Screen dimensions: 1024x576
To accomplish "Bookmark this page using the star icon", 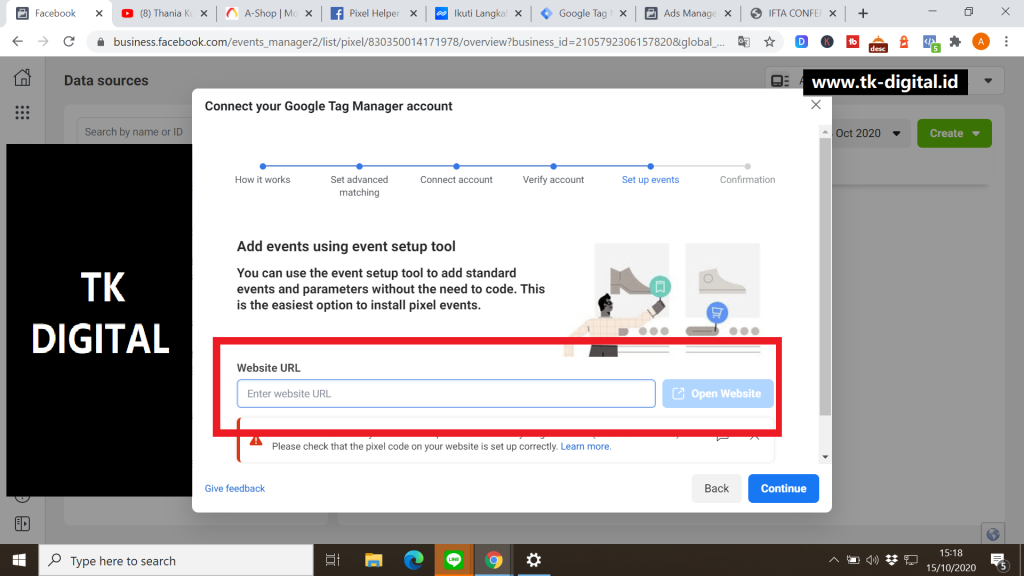I will [x=770, y=41].
